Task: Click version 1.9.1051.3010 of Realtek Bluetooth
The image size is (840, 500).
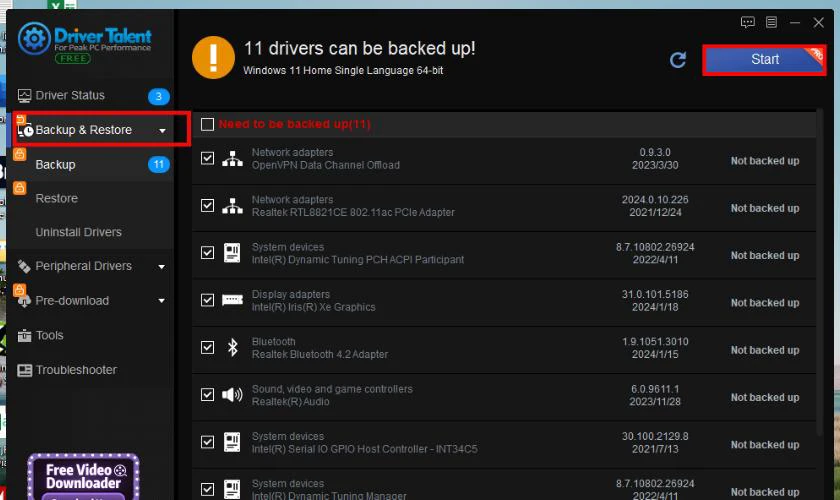Action: click(x=655, y=341)
